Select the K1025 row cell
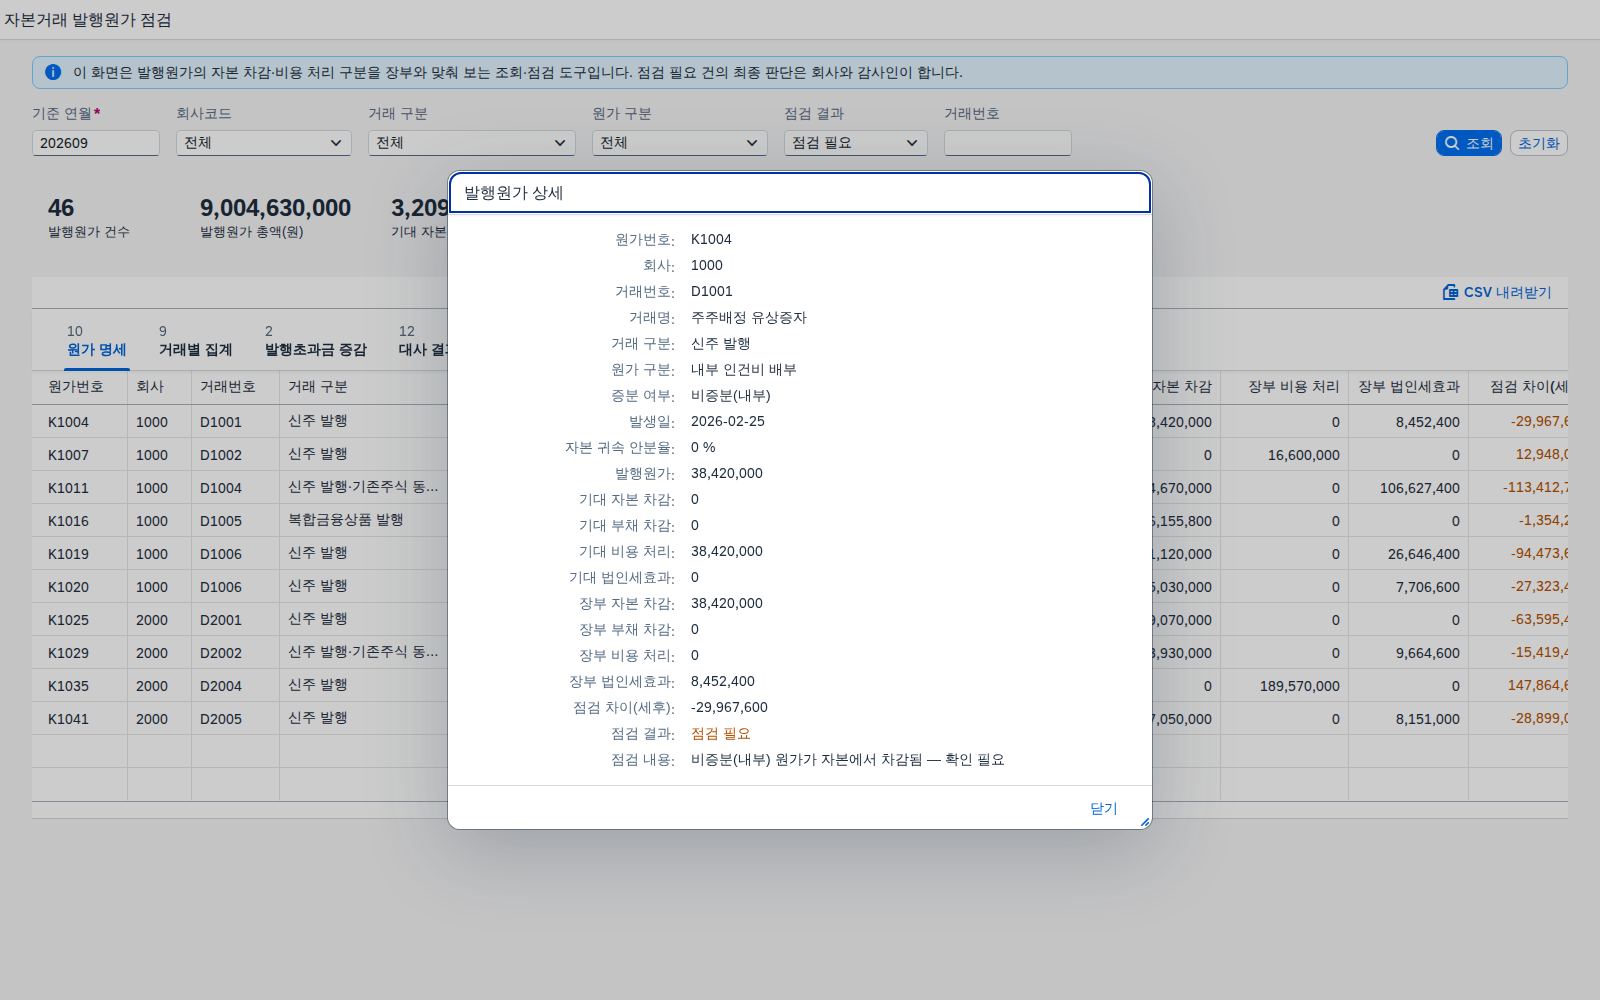This screenshot has height=1000, width=1600. point(80,620)
